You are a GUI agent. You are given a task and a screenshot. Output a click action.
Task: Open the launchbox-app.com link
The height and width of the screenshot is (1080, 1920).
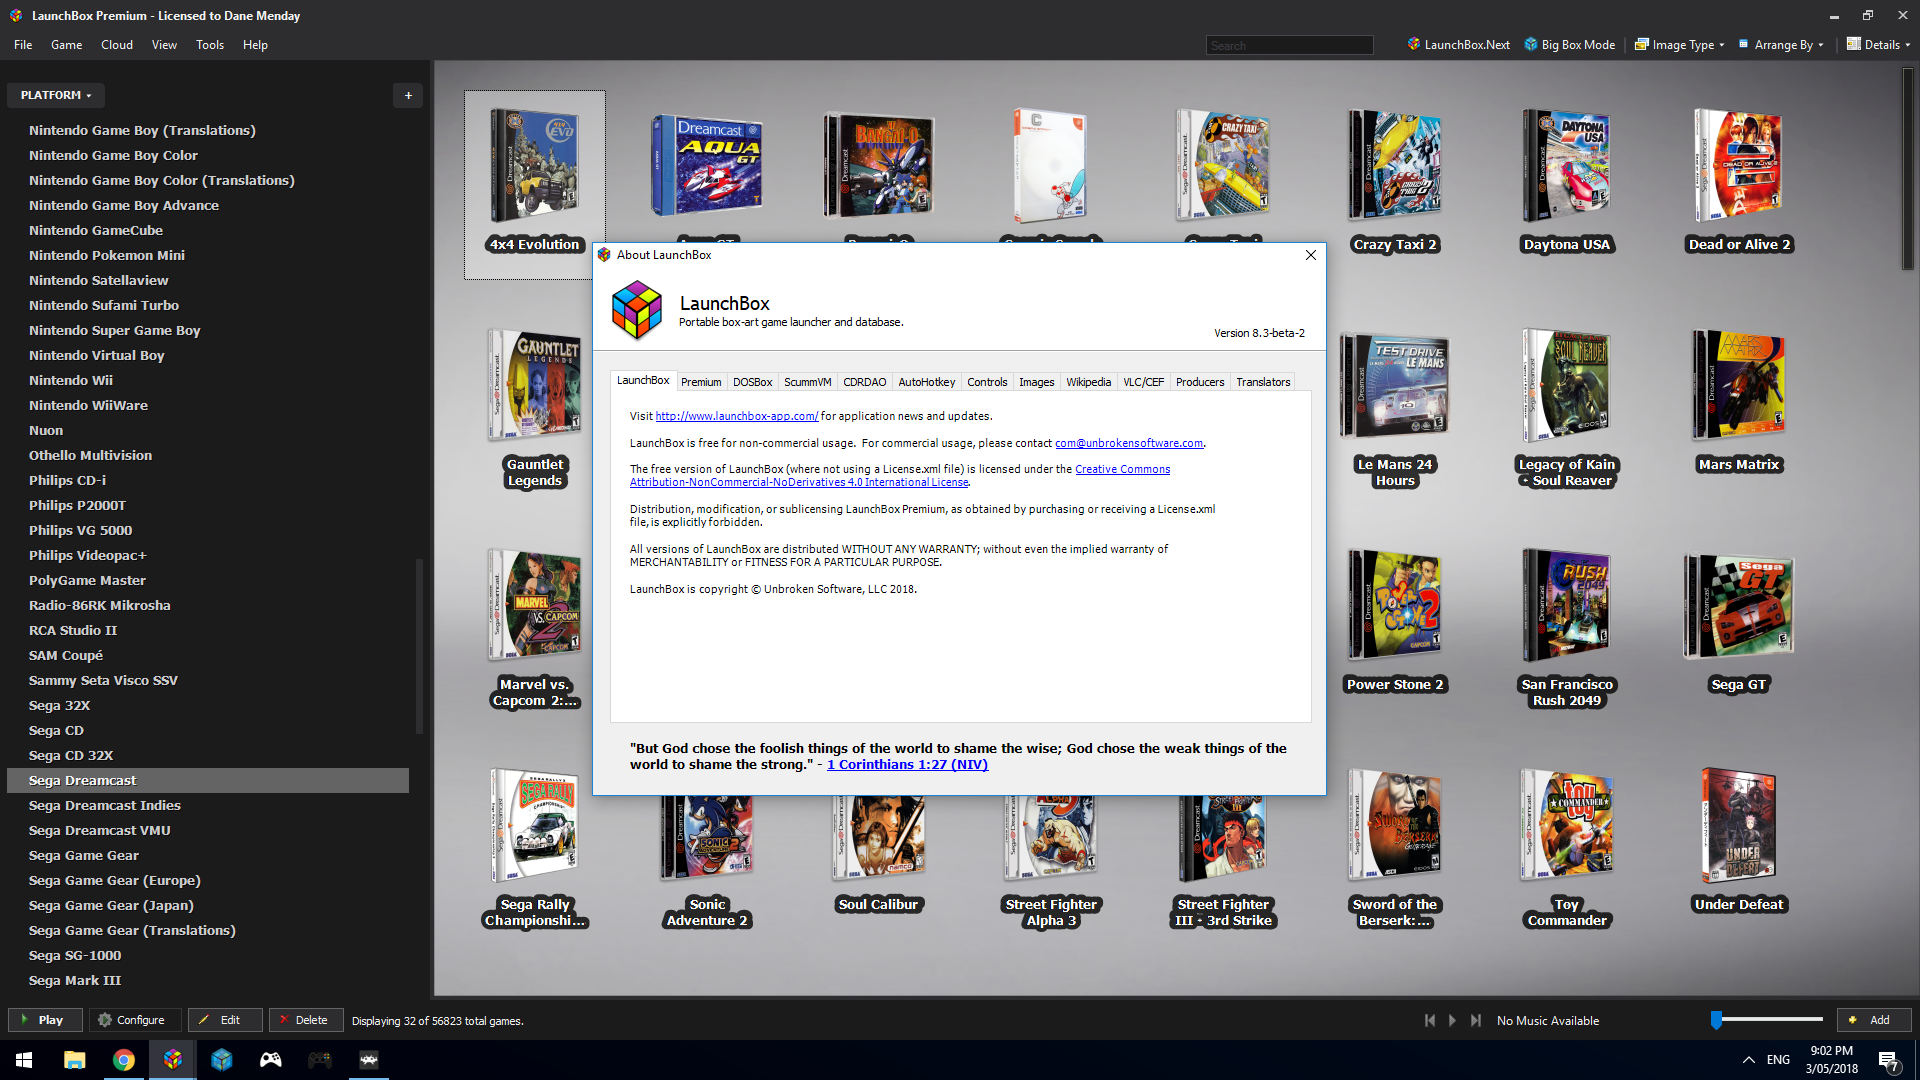pos(736,416)
